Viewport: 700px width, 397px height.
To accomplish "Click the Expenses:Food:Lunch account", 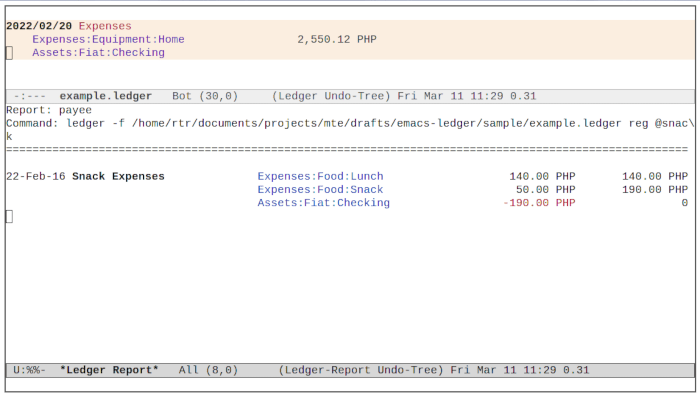I will pyautogui.click(x=320, y=176).
